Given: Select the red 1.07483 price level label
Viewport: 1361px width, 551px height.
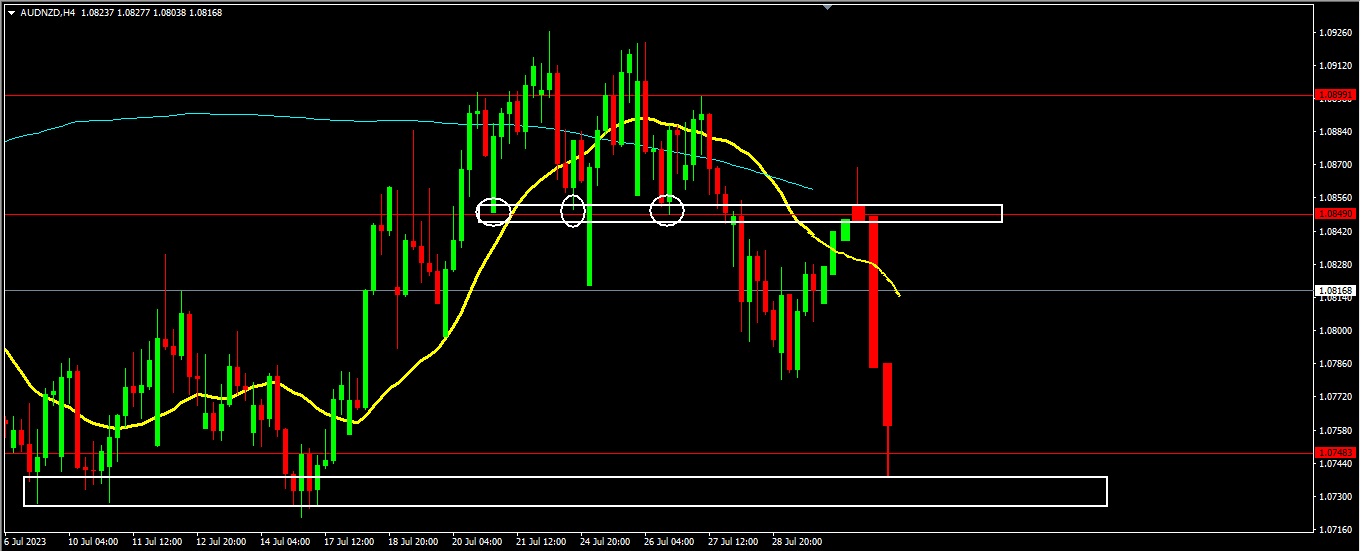Looking at the screenshot, I should click(x=1335, y=453).
